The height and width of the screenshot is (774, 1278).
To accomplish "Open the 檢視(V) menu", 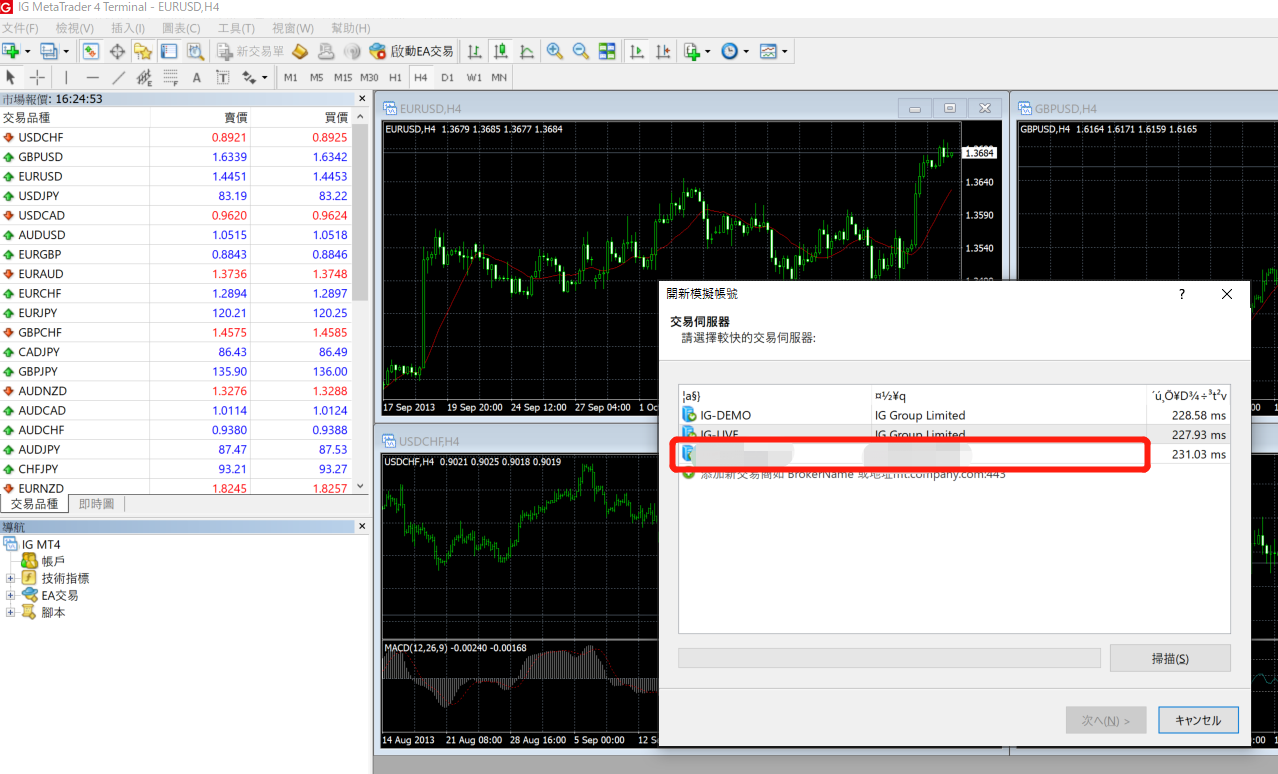I will point(75,28).
